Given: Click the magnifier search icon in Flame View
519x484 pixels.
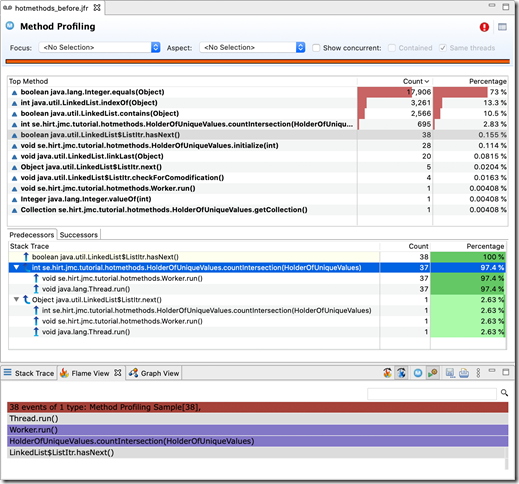Looking at the screenshot, I should pos(504,393).
